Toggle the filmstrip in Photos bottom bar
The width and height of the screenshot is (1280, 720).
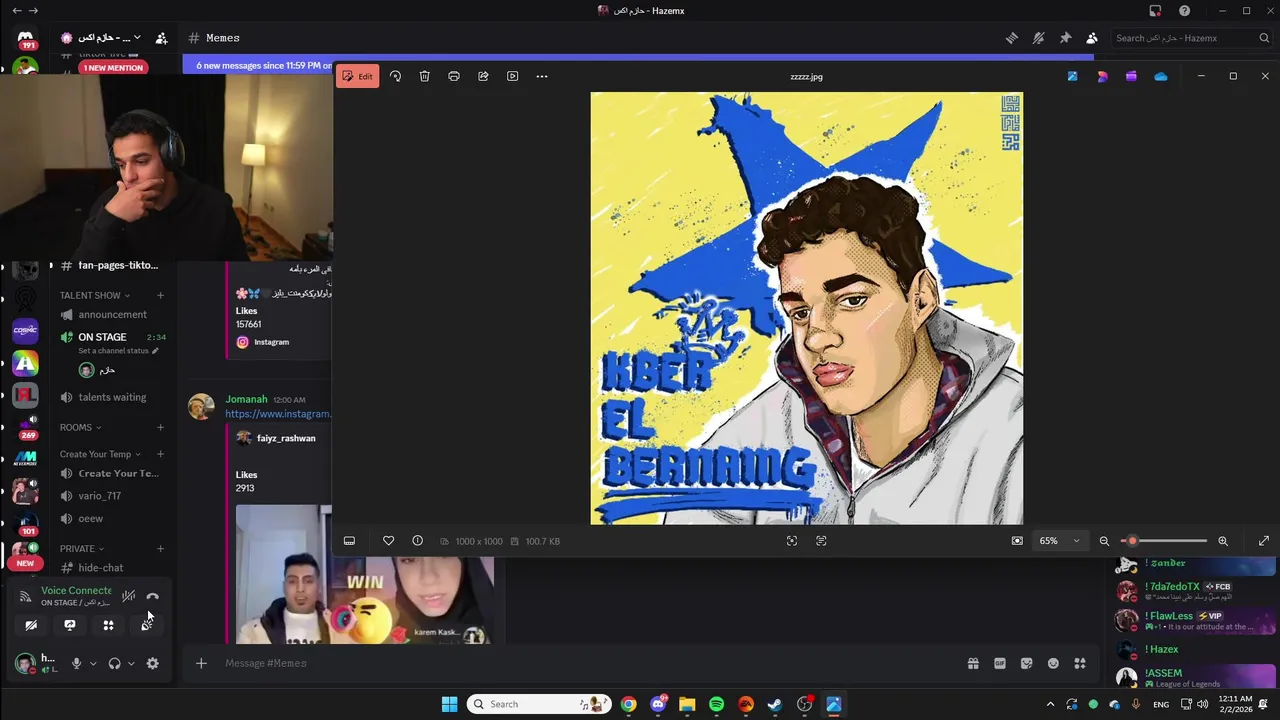tap(349, 541)
